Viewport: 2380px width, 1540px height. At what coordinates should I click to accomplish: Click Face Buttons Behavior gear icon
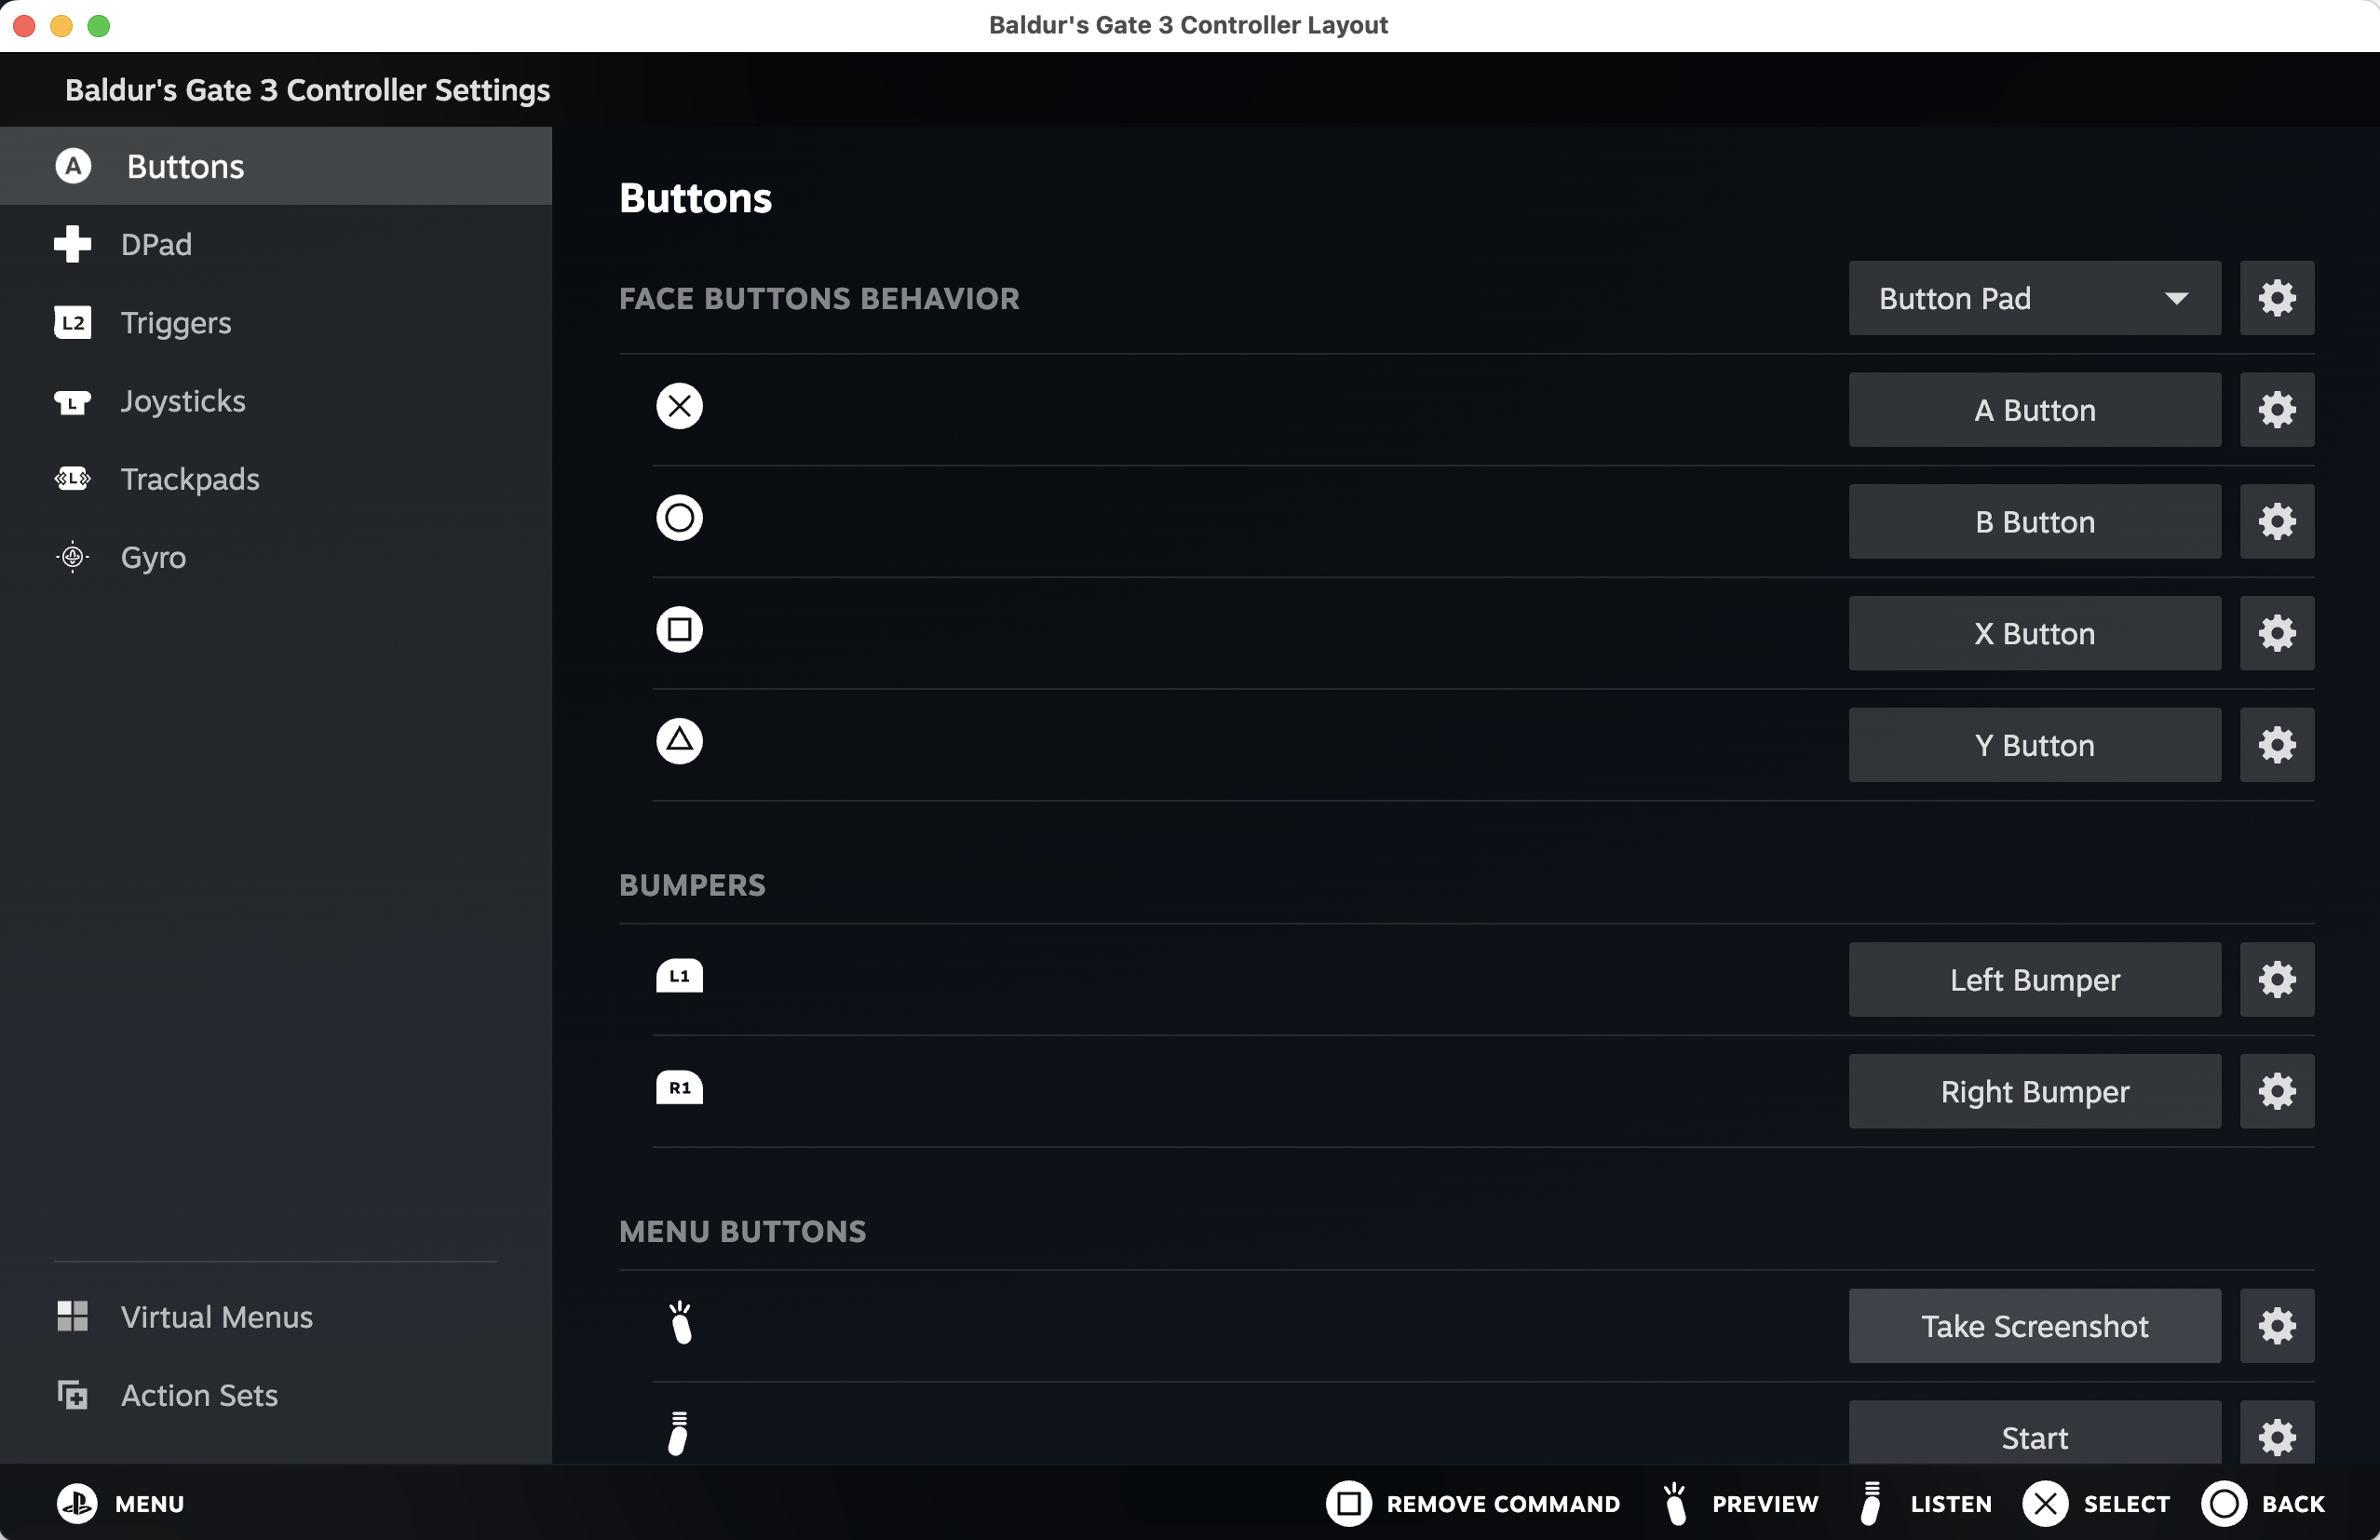[x=2276, y=298]
